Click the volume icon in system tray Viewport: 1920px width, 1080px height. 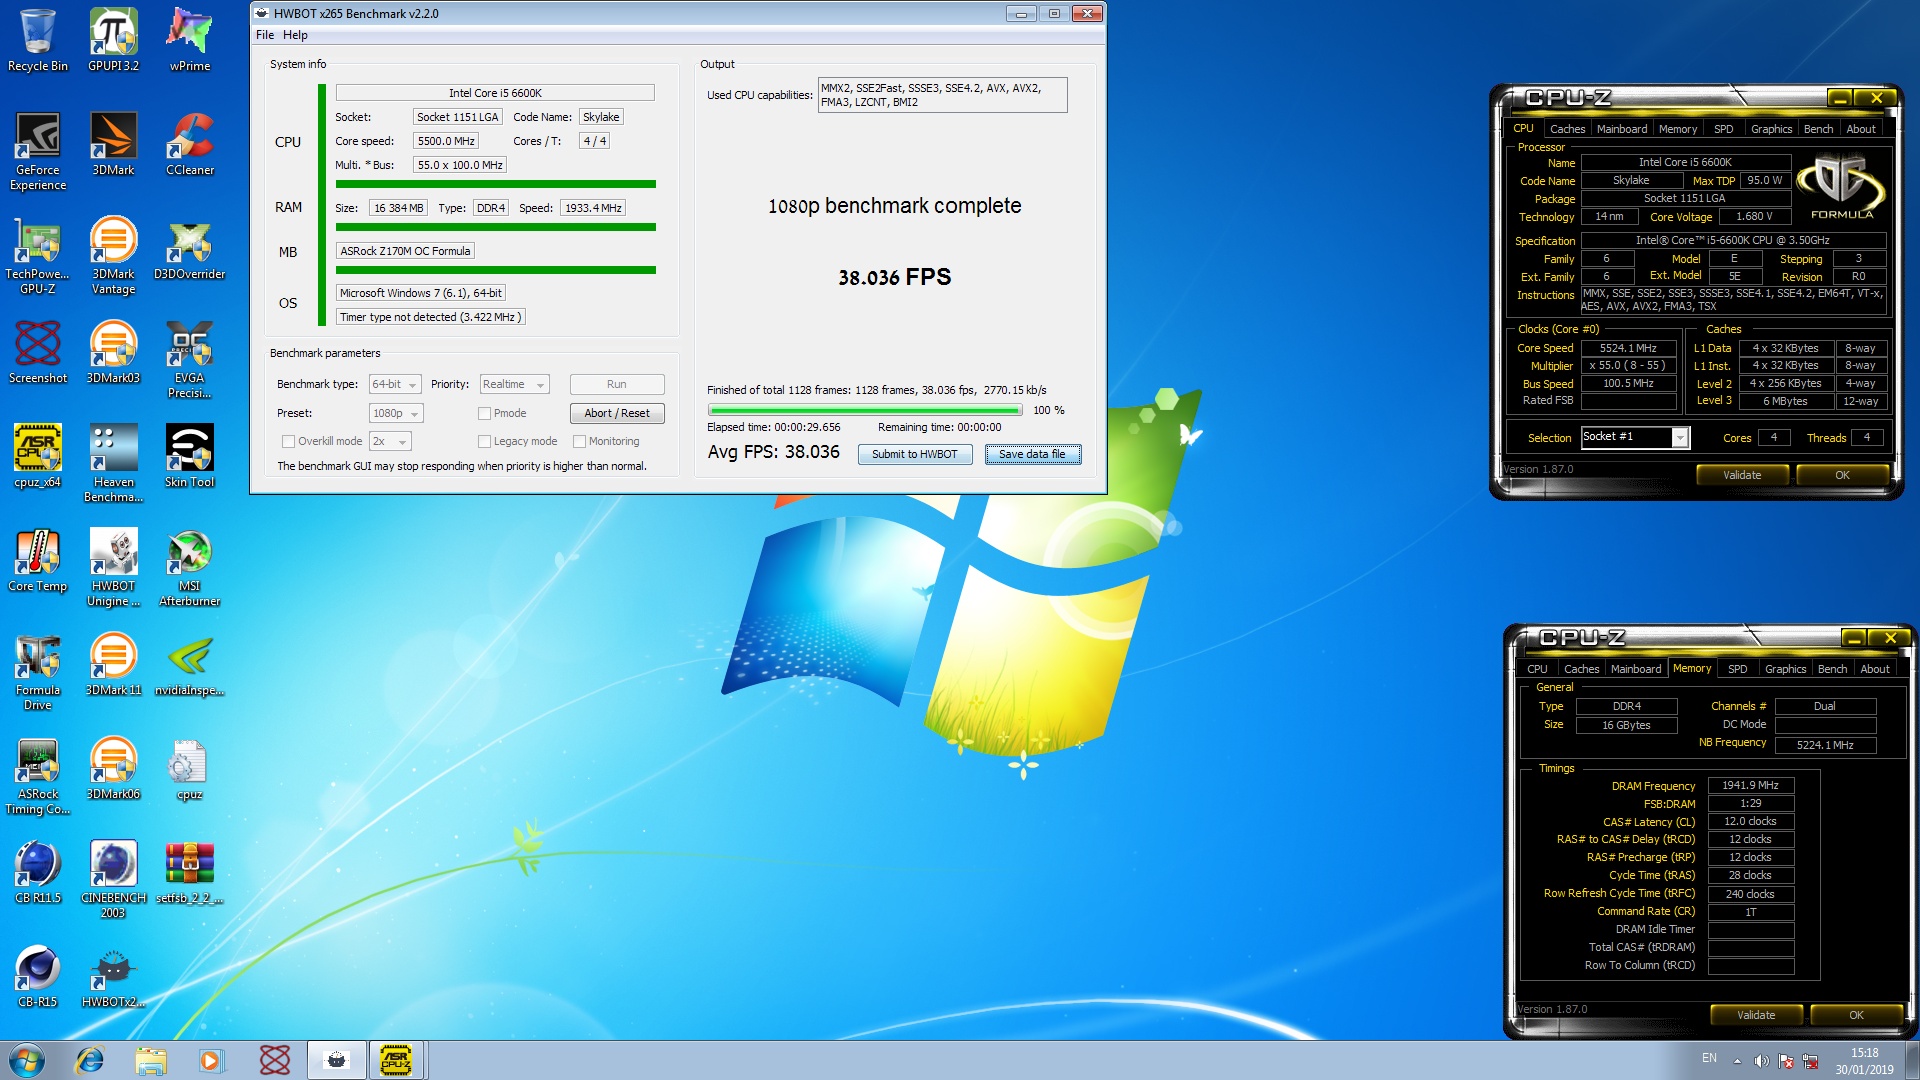pyautogui.click(x=1761, y=1061)
